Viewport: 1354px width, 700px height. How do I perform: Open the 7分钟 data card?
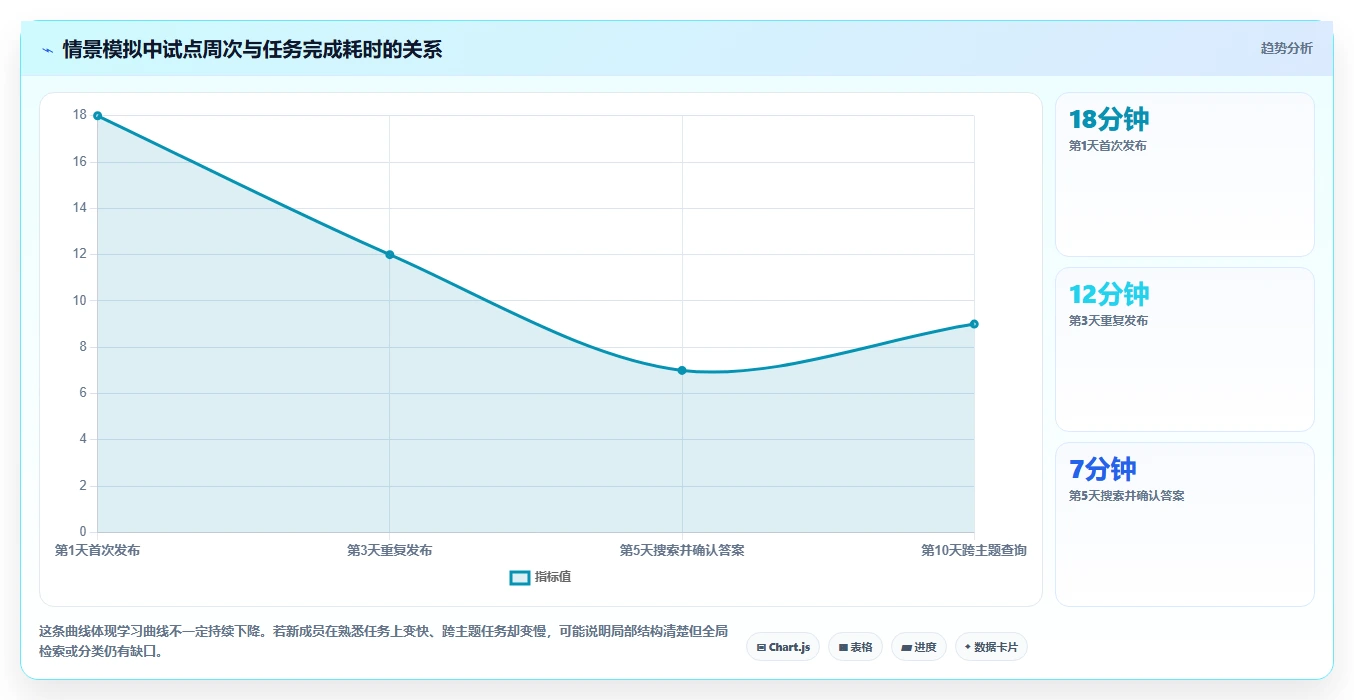click(x=1184, y=525)
